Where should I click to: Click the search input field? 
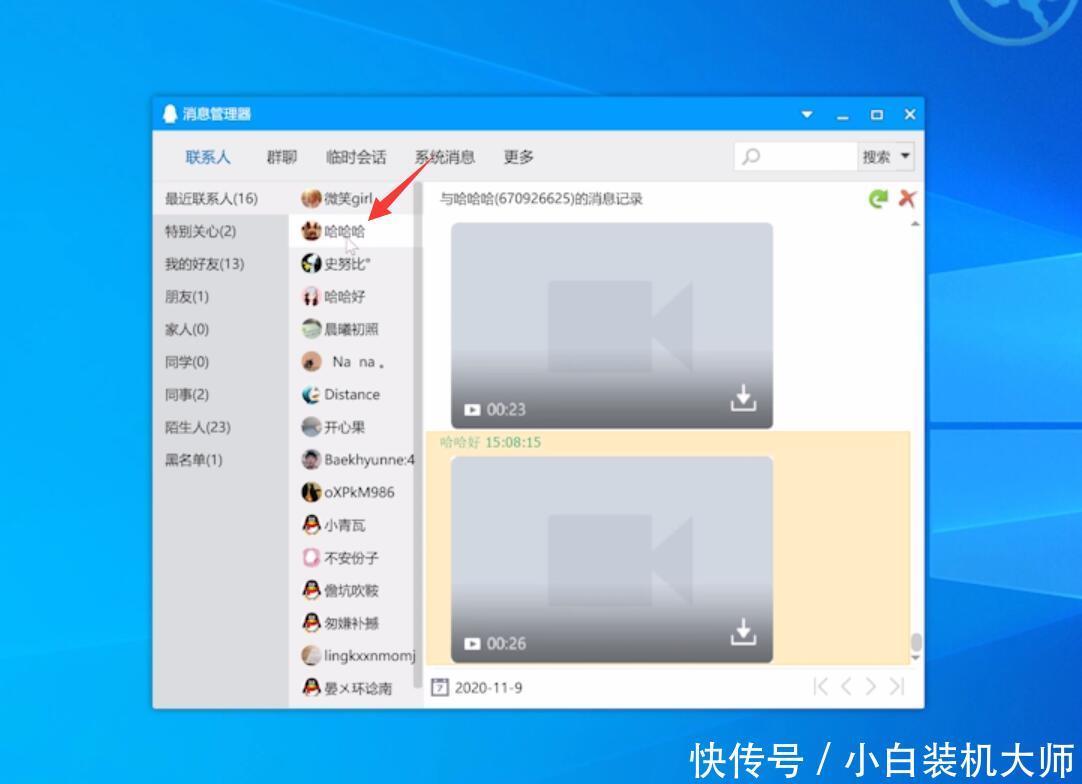click(800, 156)
